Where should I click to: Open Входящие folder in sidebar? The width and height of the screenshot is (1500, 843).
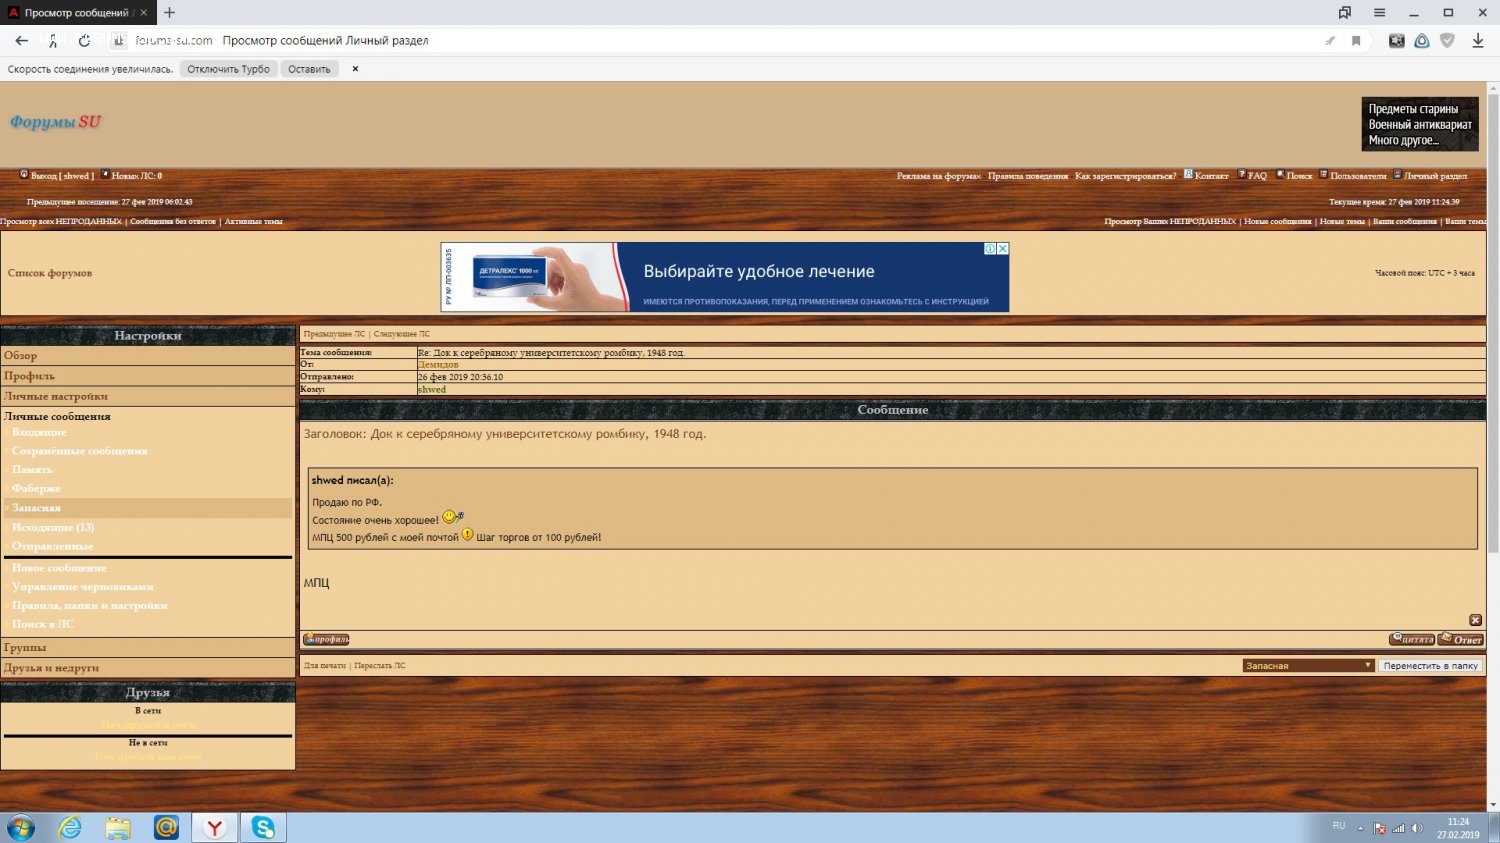point(39,432)
